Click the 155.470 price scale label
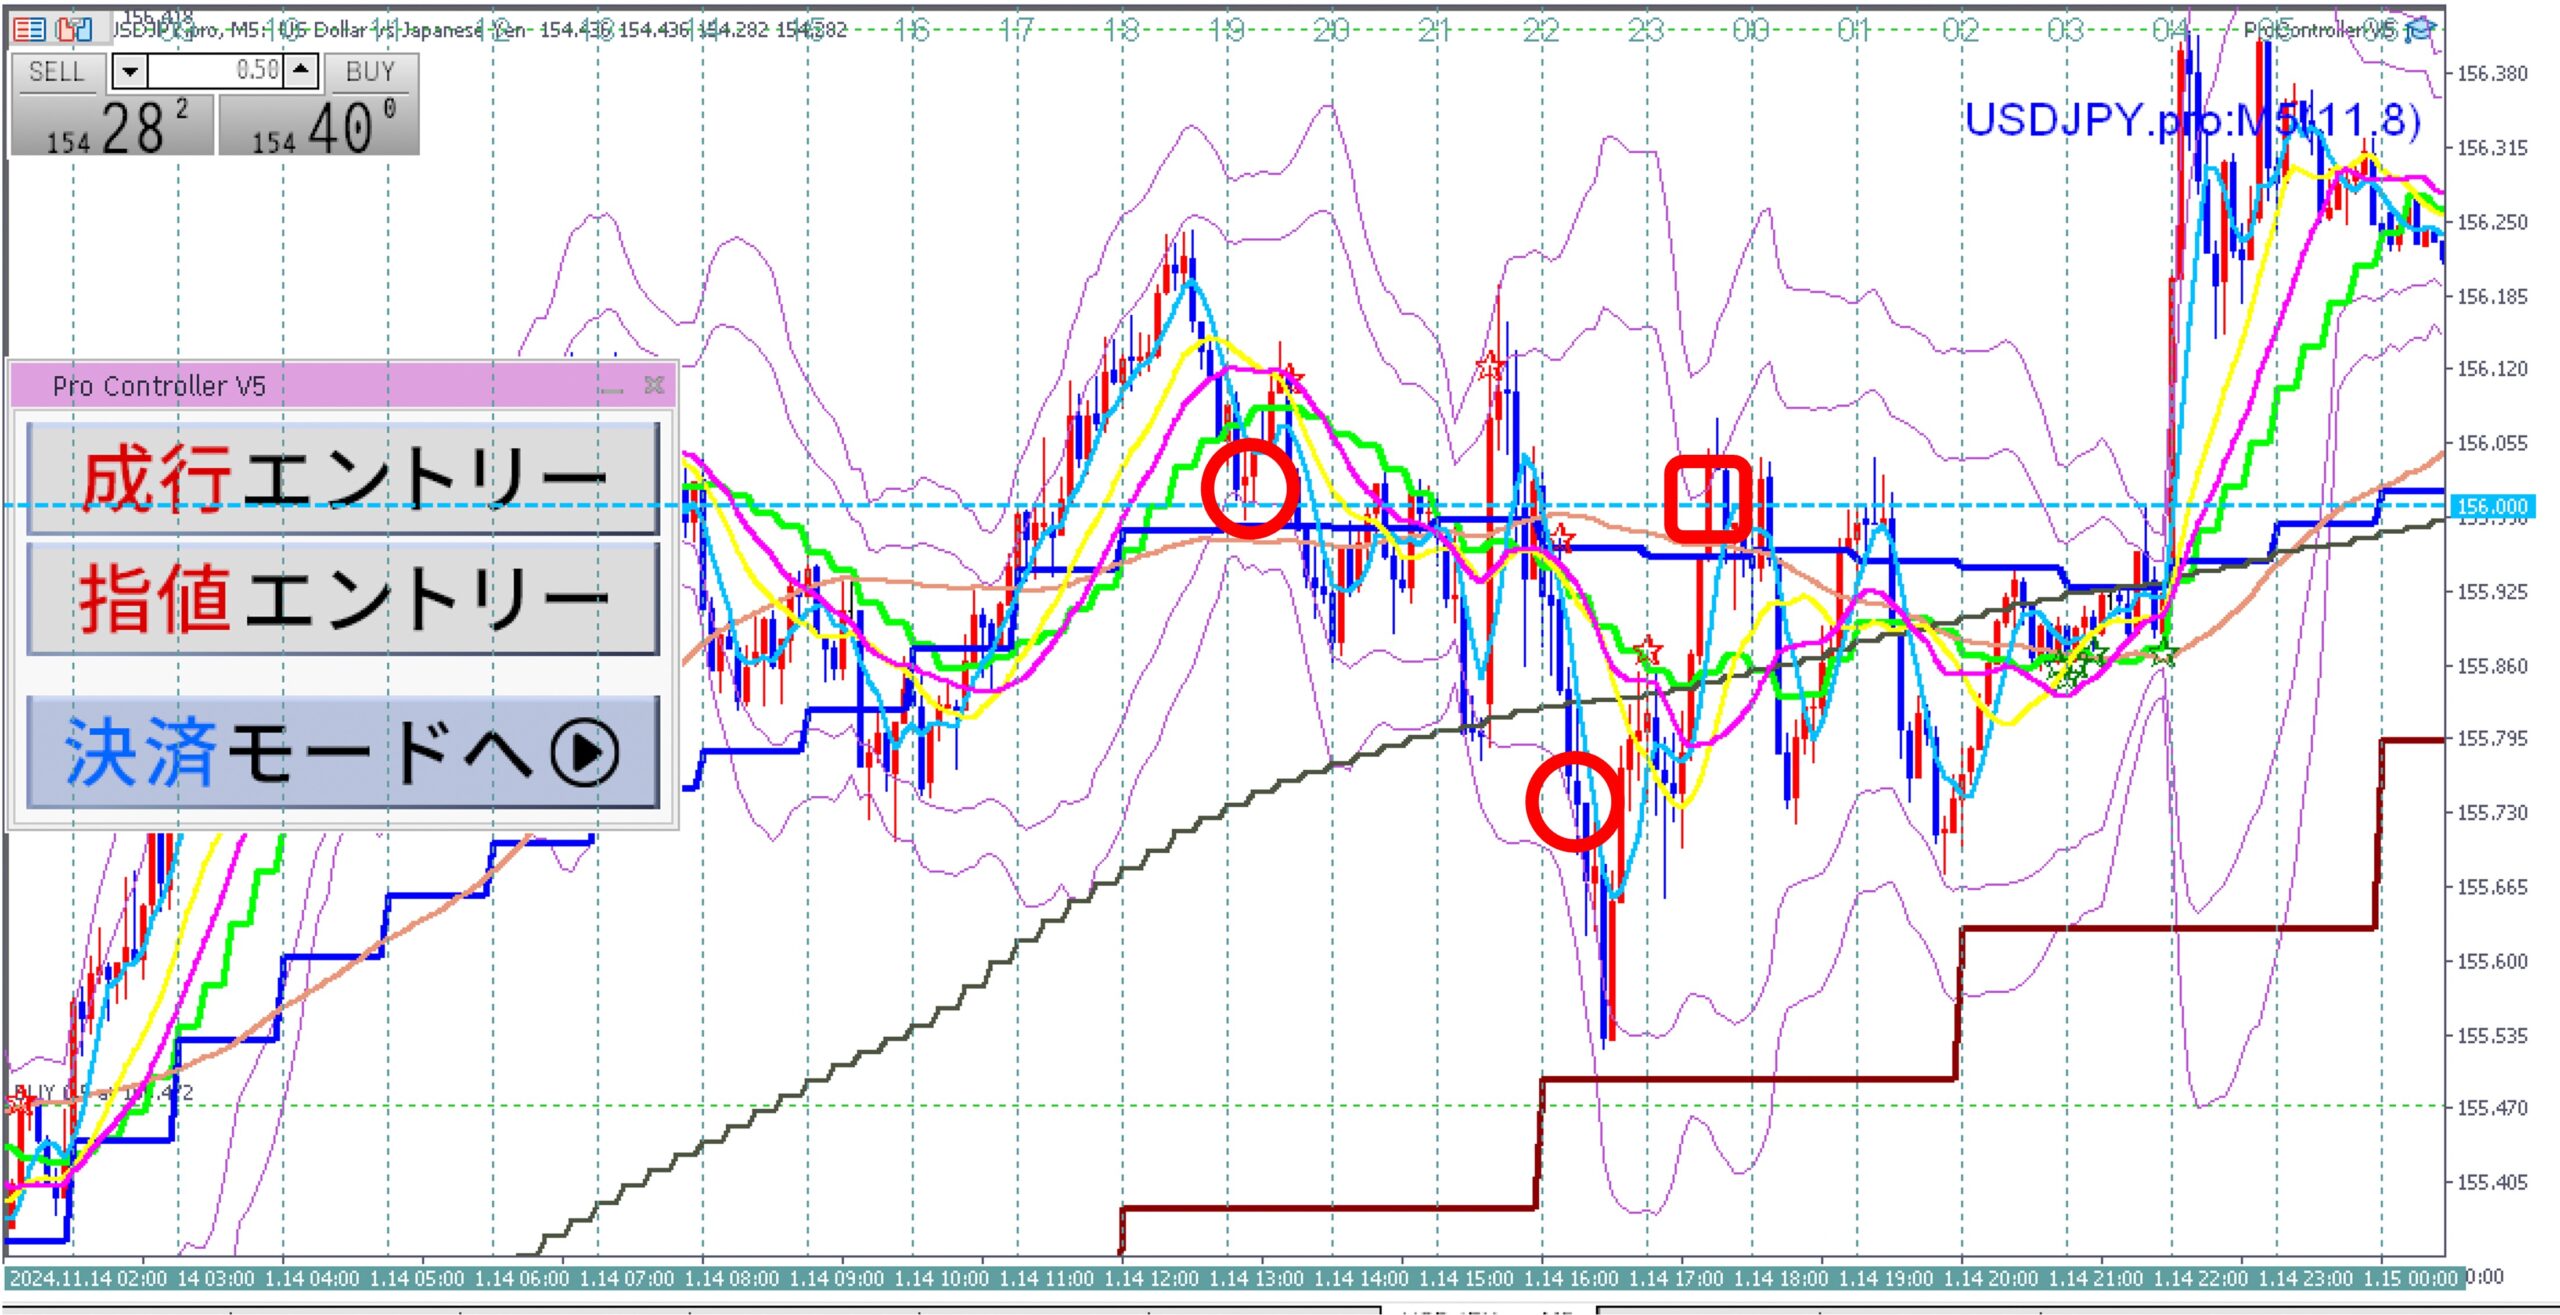Screen dimensions: 2560x1315 tap(2491, 1108)
